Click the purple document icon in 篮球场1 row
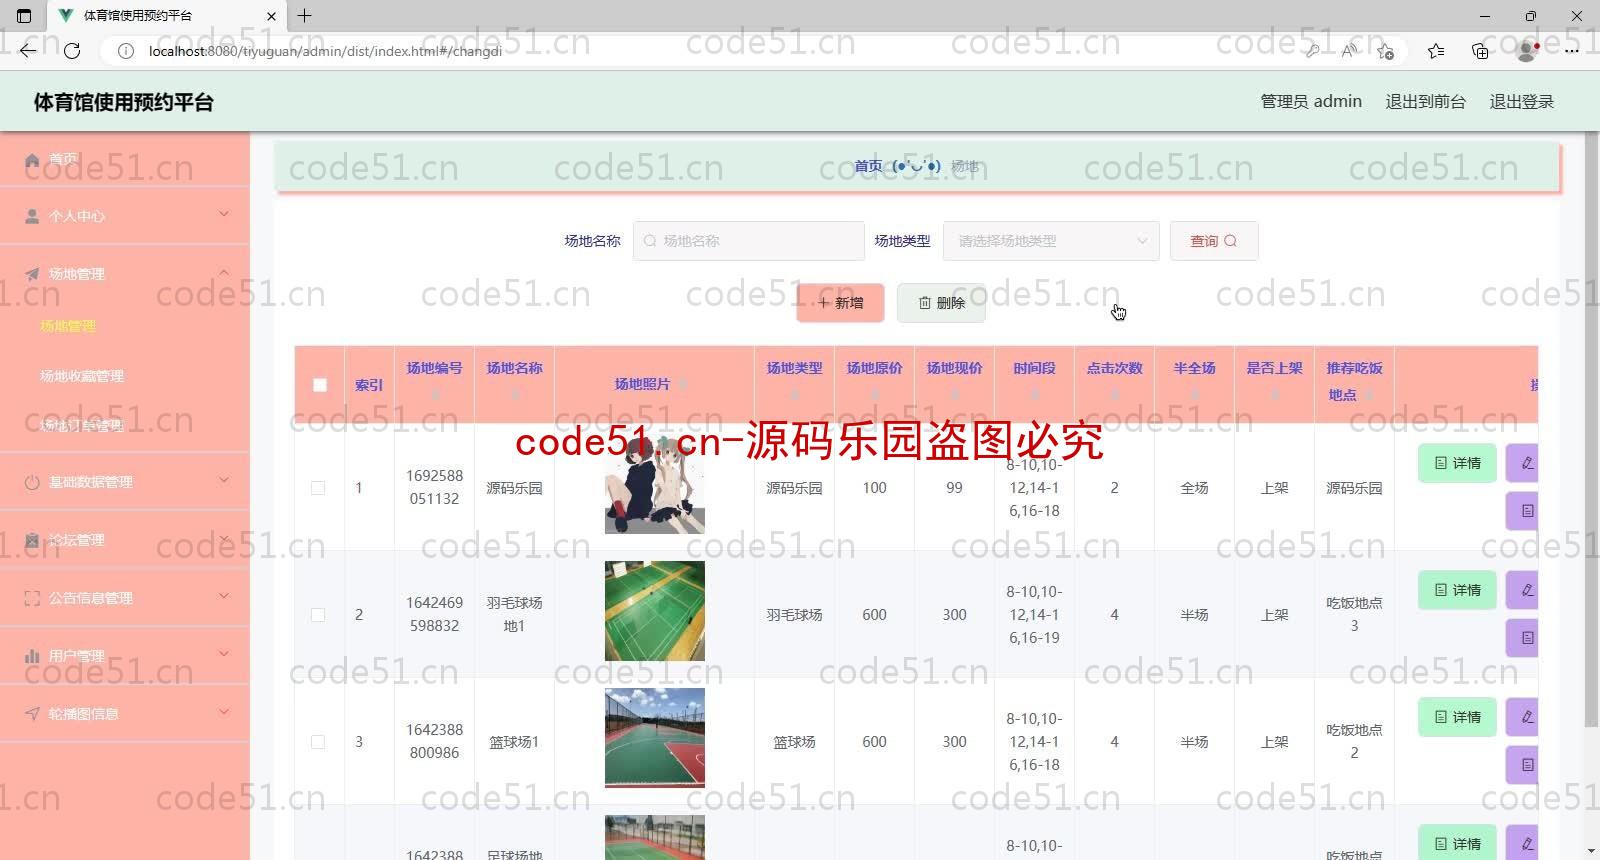The image size is (1600, 860). 1525,764
